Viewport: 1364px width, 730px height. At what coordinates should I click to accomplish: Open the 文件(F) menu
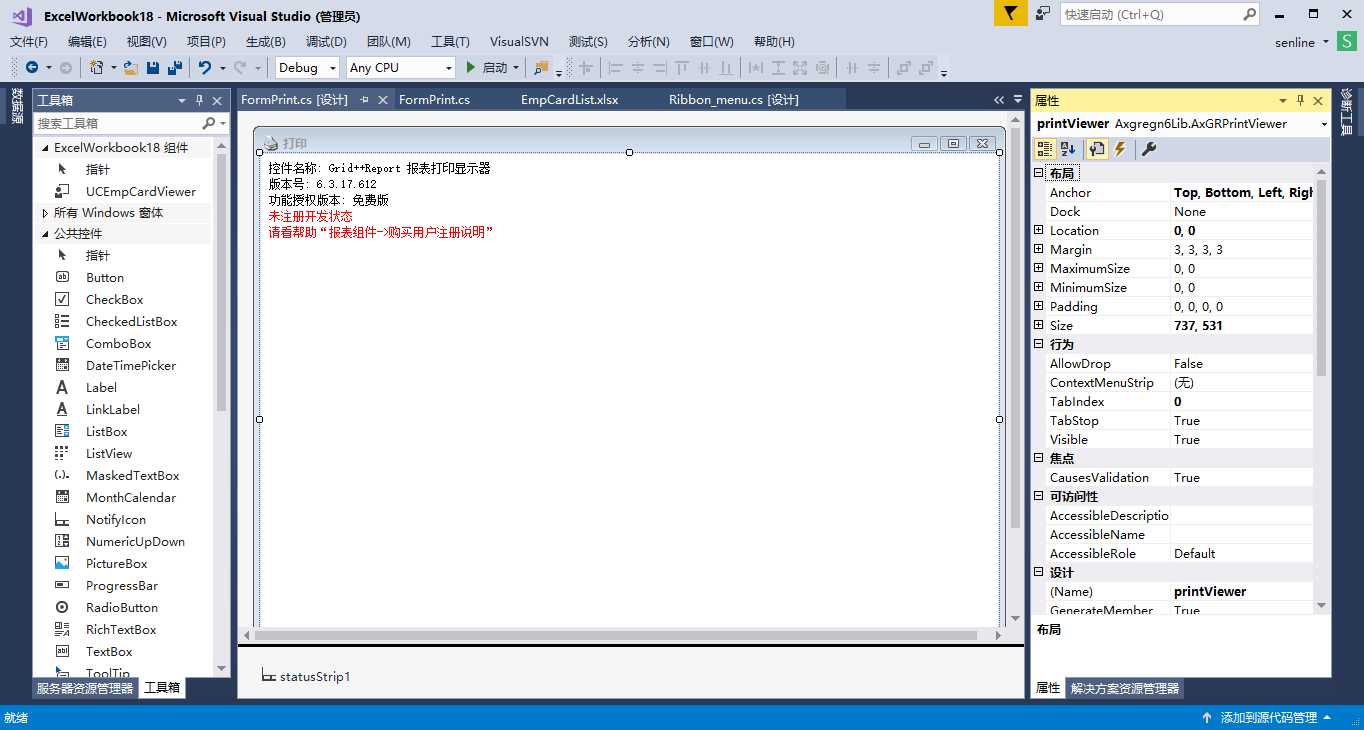pyautogui.click(x=29, y=42)
